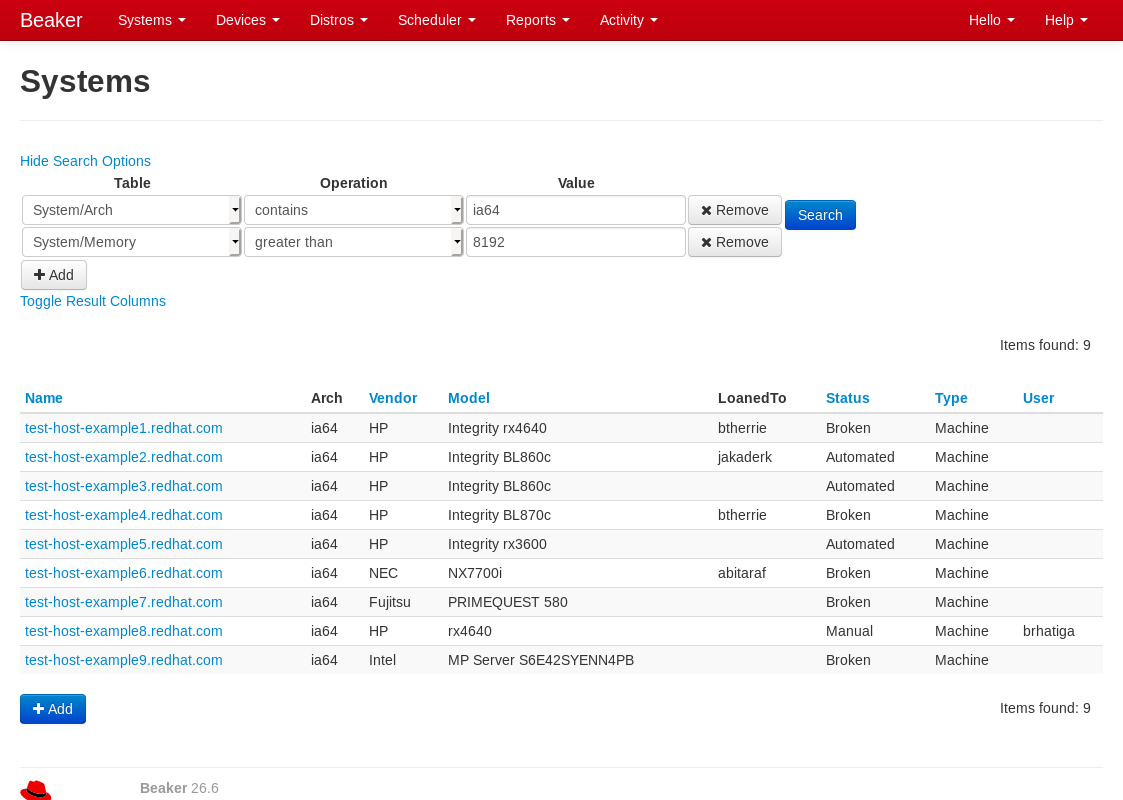1123x800 pixels.
Task: Click the blue Search button
Action: click(820, 215)
